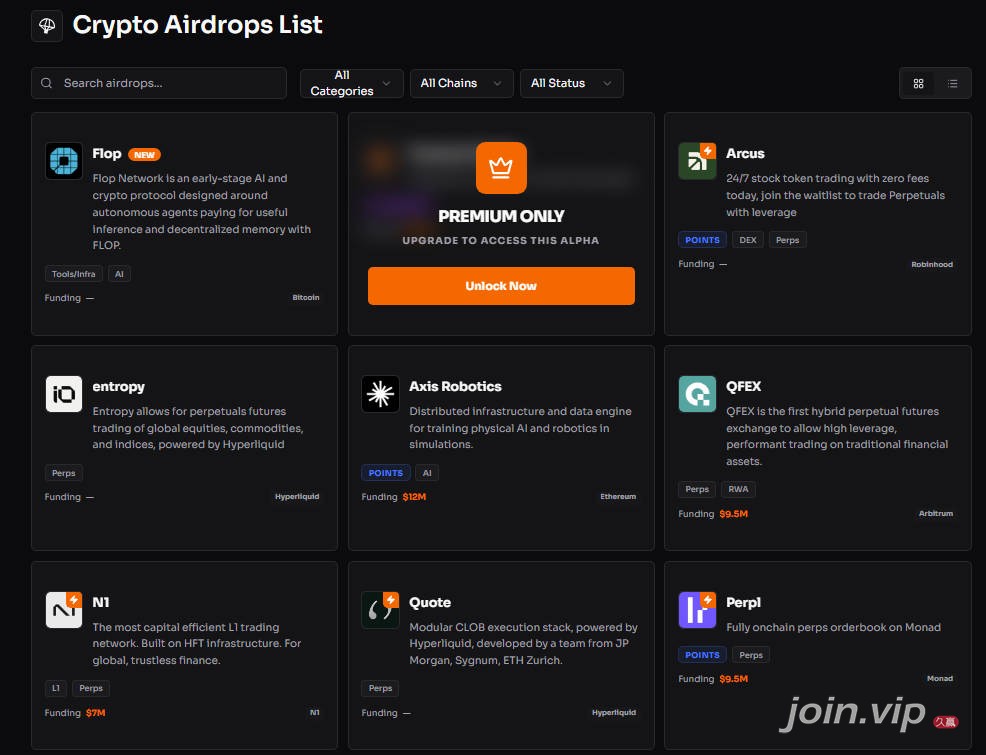Open the Perpl project logo
This screenshot has width=986, height=755.
[697, 610]
